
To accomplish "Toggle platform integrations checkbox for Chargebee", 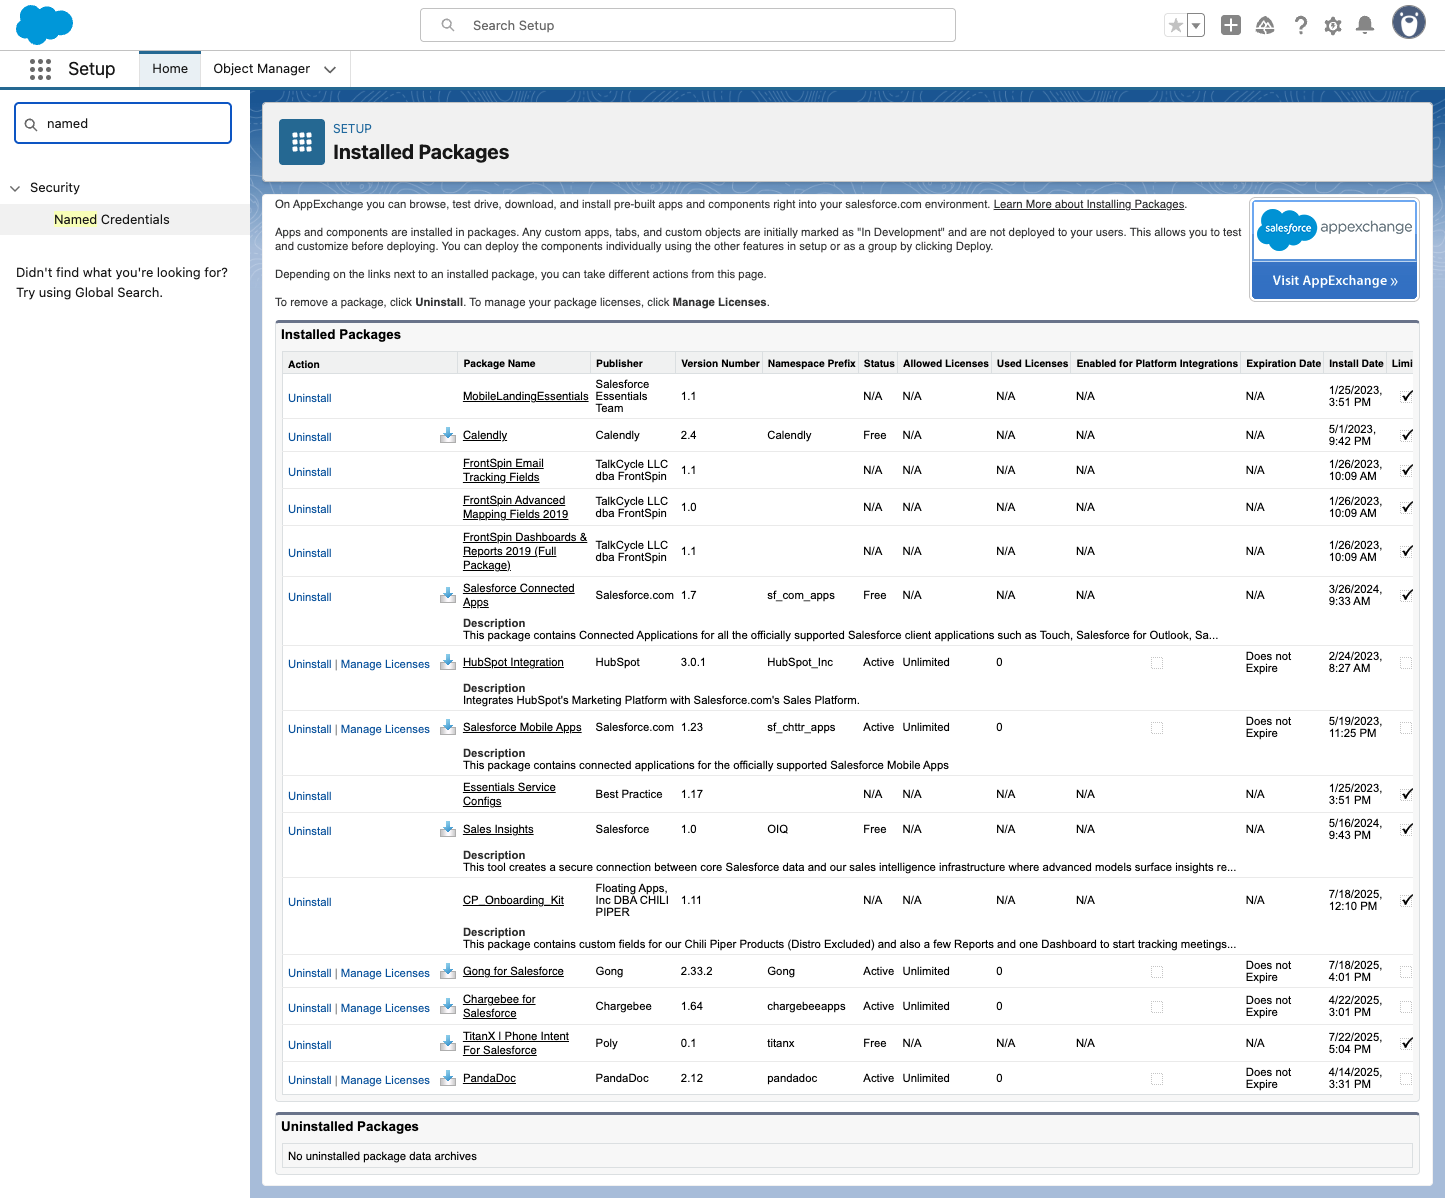I will 1157,1007.
